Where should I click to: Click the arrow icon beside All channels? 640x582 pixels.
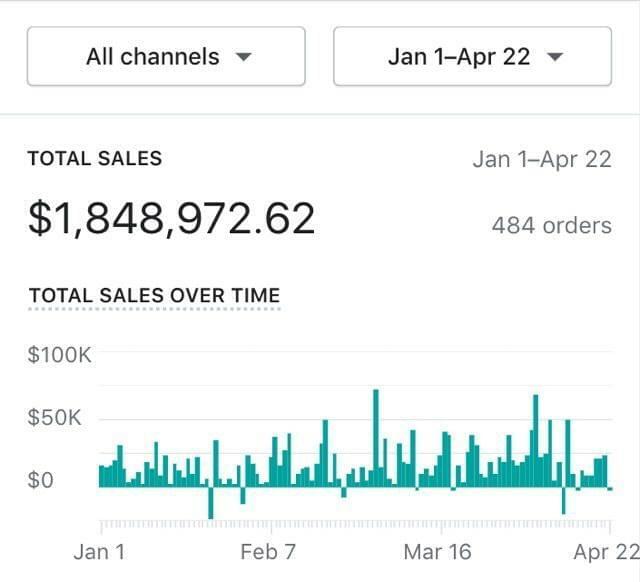243,57
